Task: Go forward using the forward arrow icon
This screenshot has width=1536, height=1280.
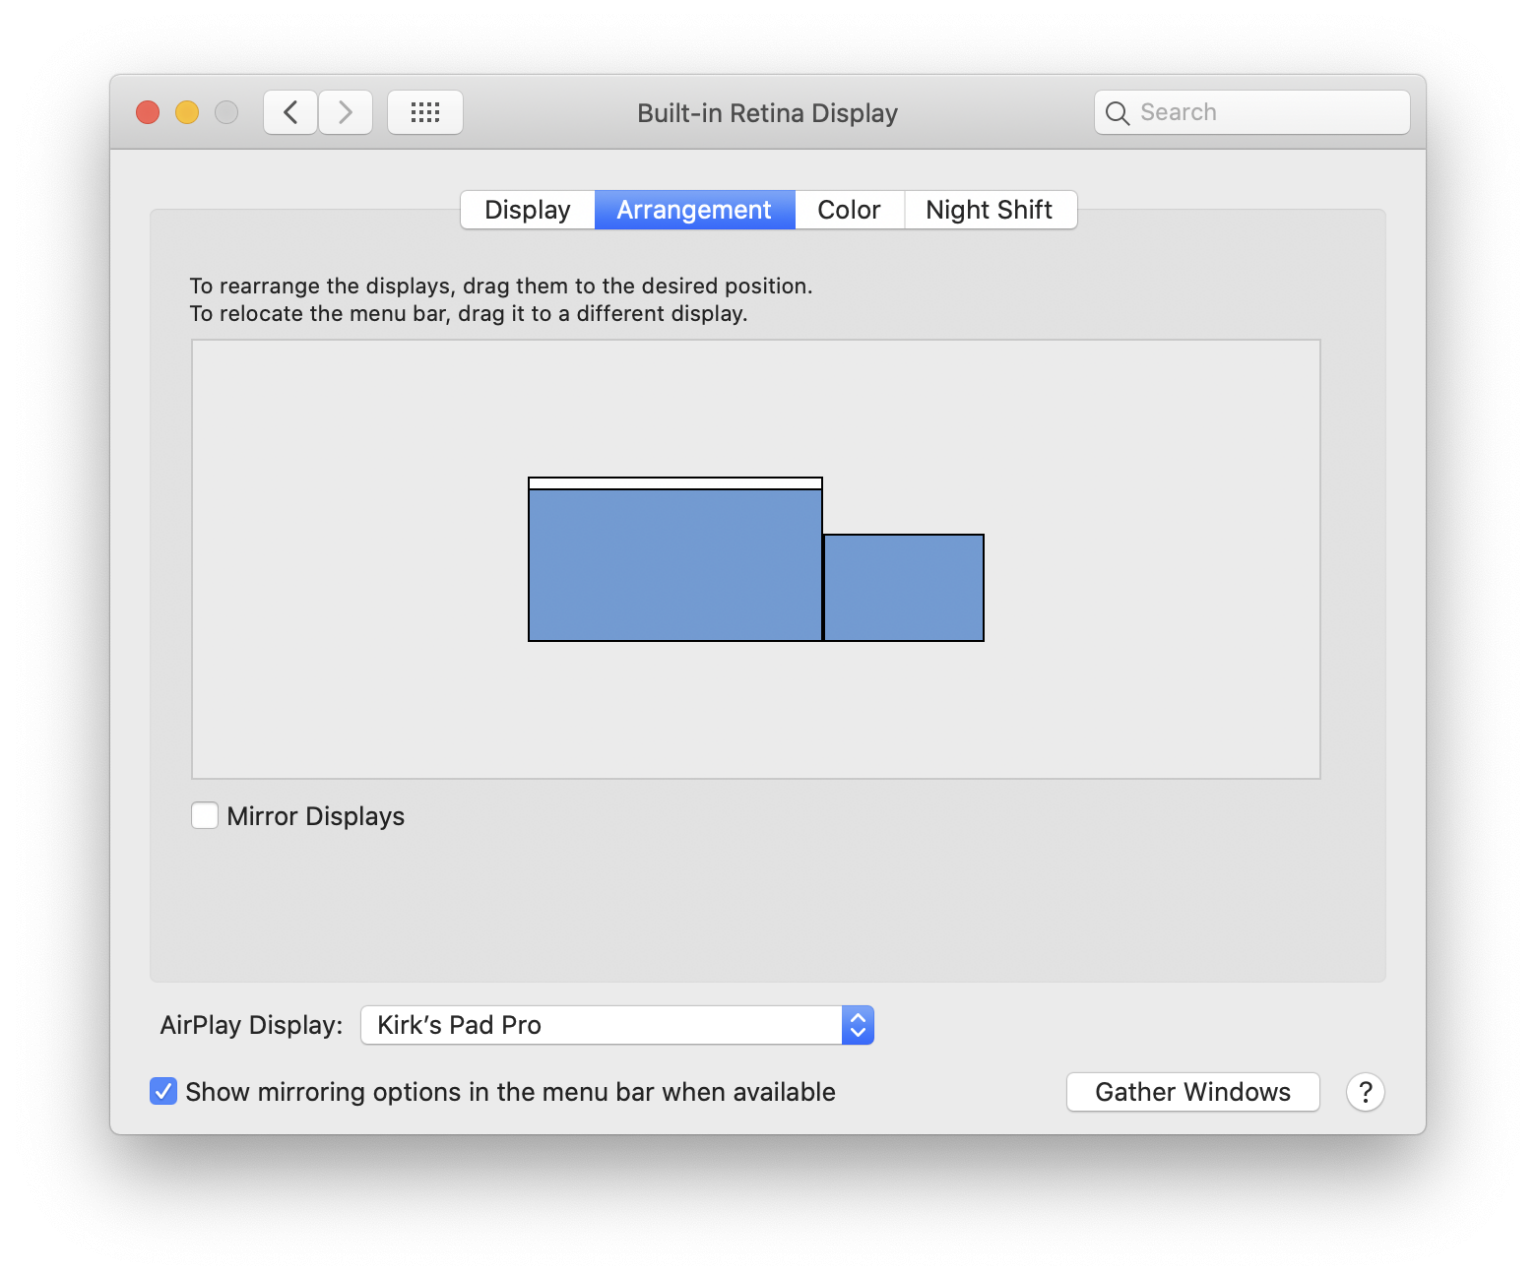Action: click(x=345, y=112)
